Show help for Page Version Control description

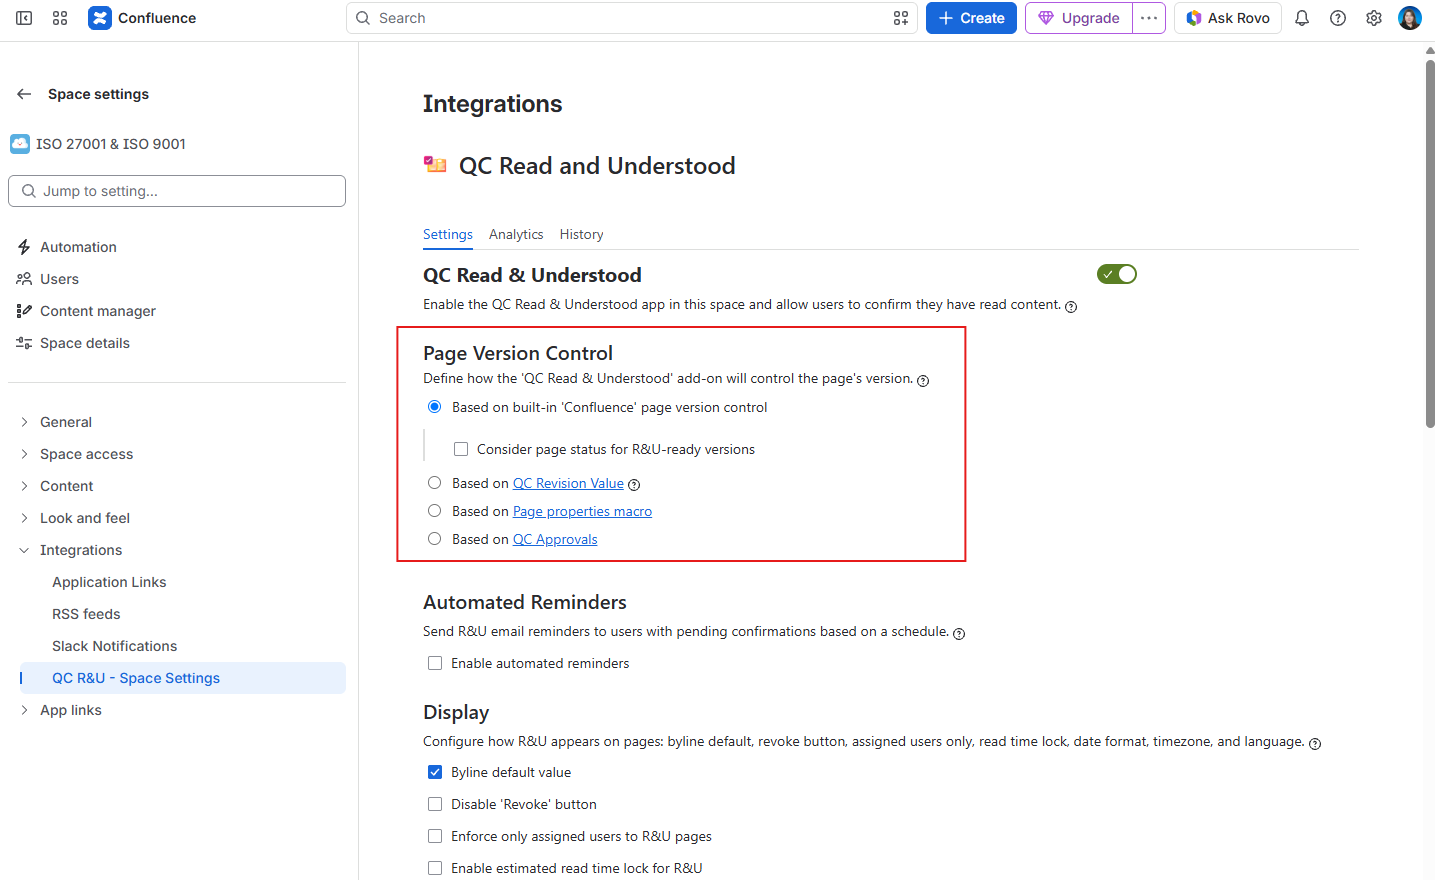point(923,380)
